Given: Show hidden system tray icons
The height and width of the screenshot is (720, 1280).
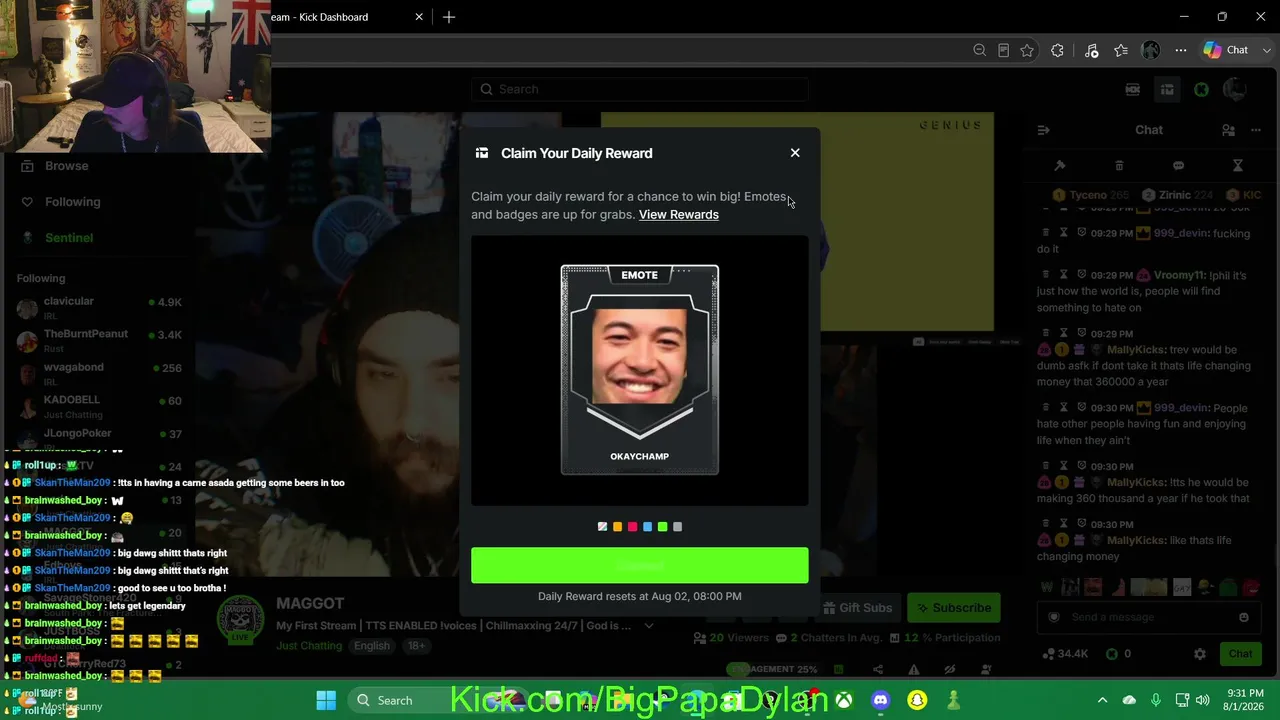Looking at the screenshot, I should coord(1102,700).
